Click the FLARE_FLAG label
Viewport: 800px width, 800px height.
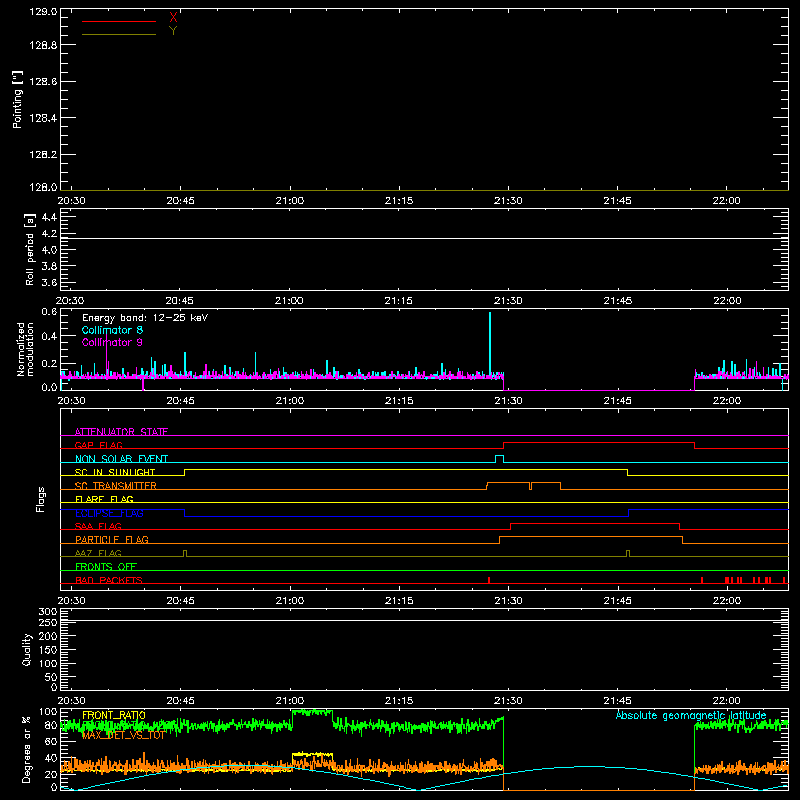(104, 499)
